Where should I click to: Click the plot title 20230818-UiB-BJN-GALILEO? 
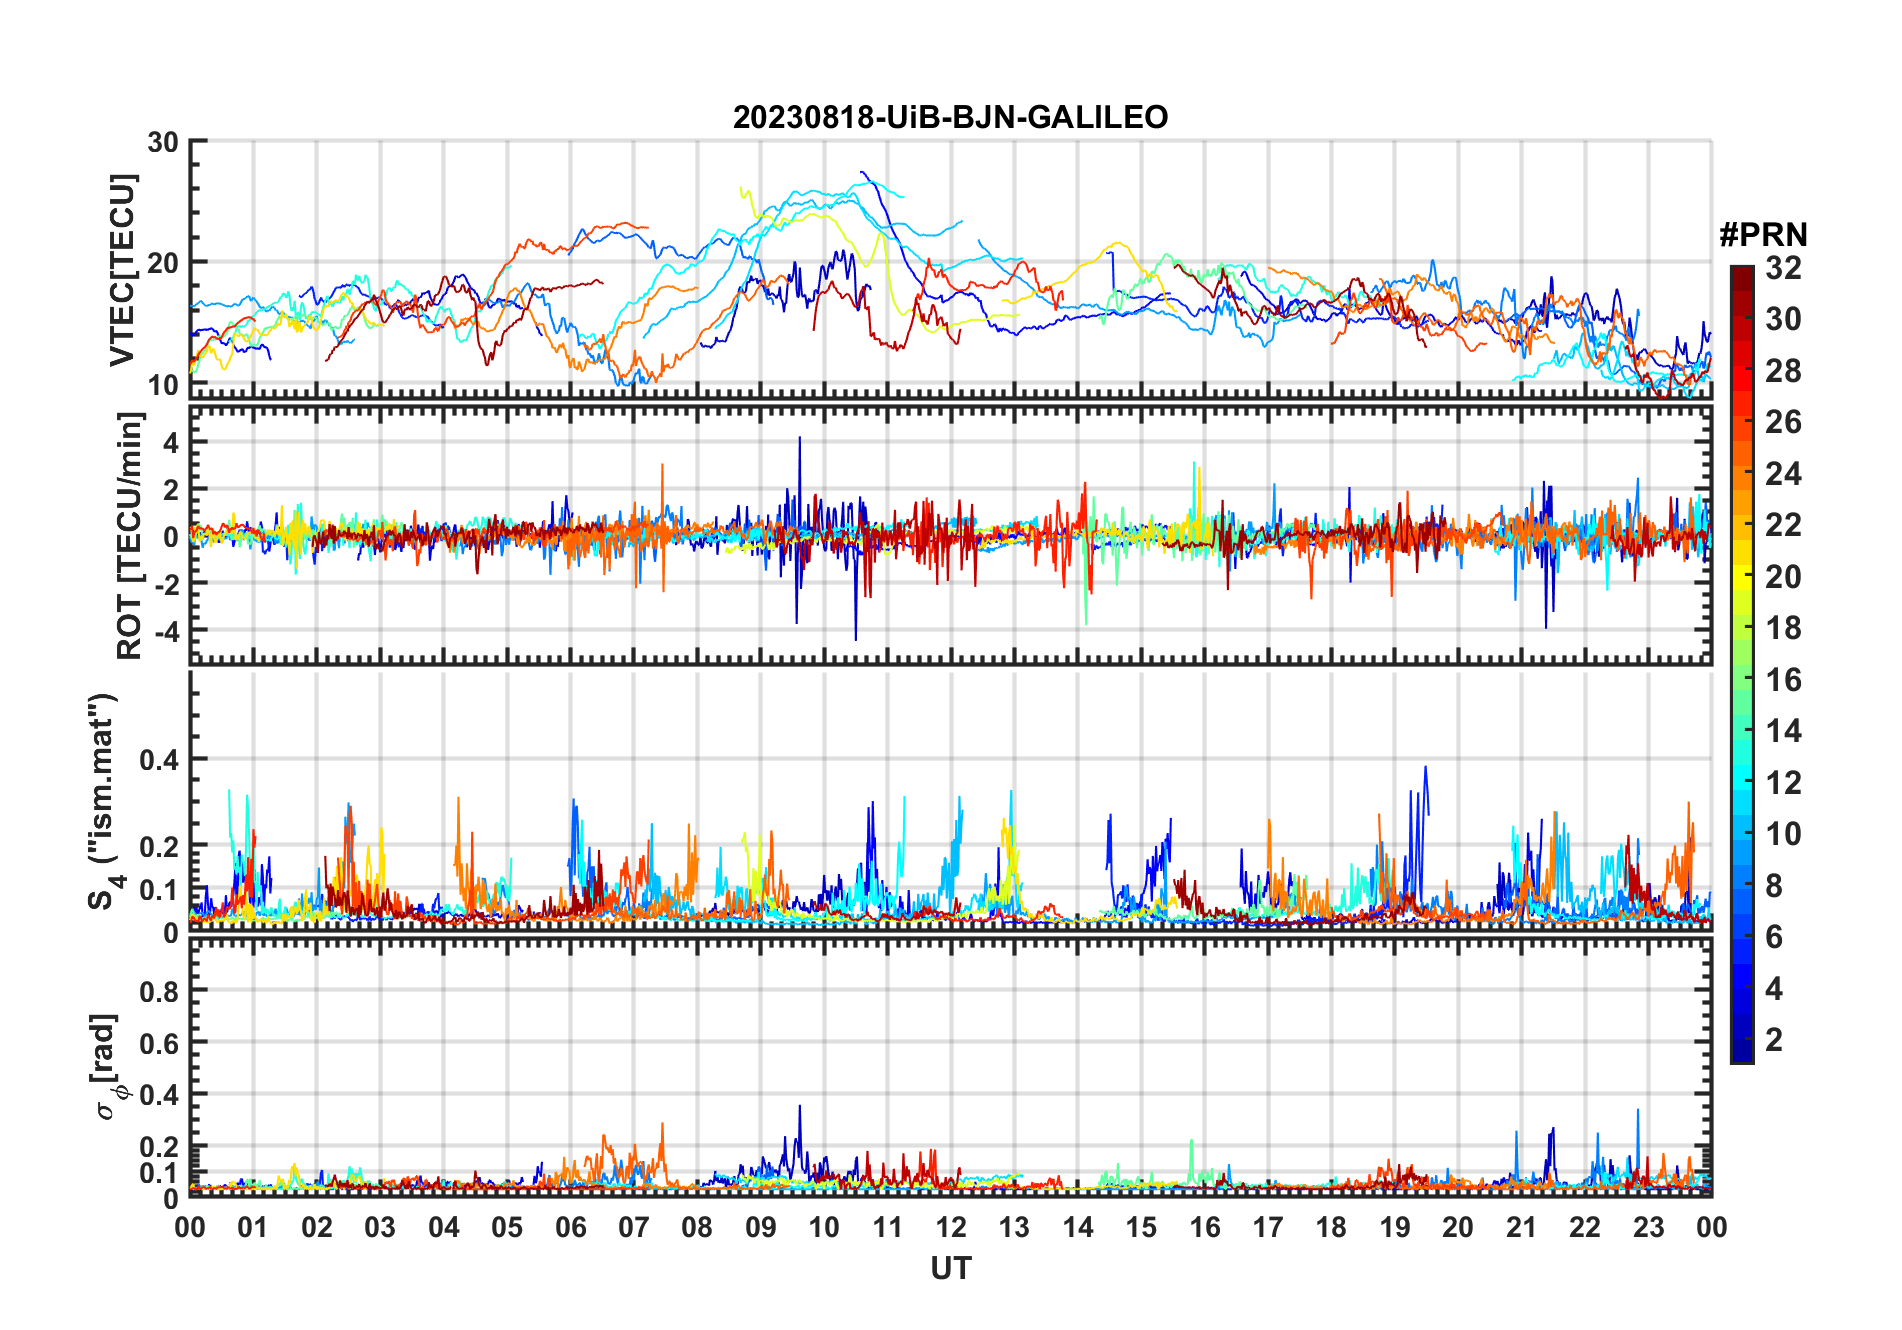[950, 118]
